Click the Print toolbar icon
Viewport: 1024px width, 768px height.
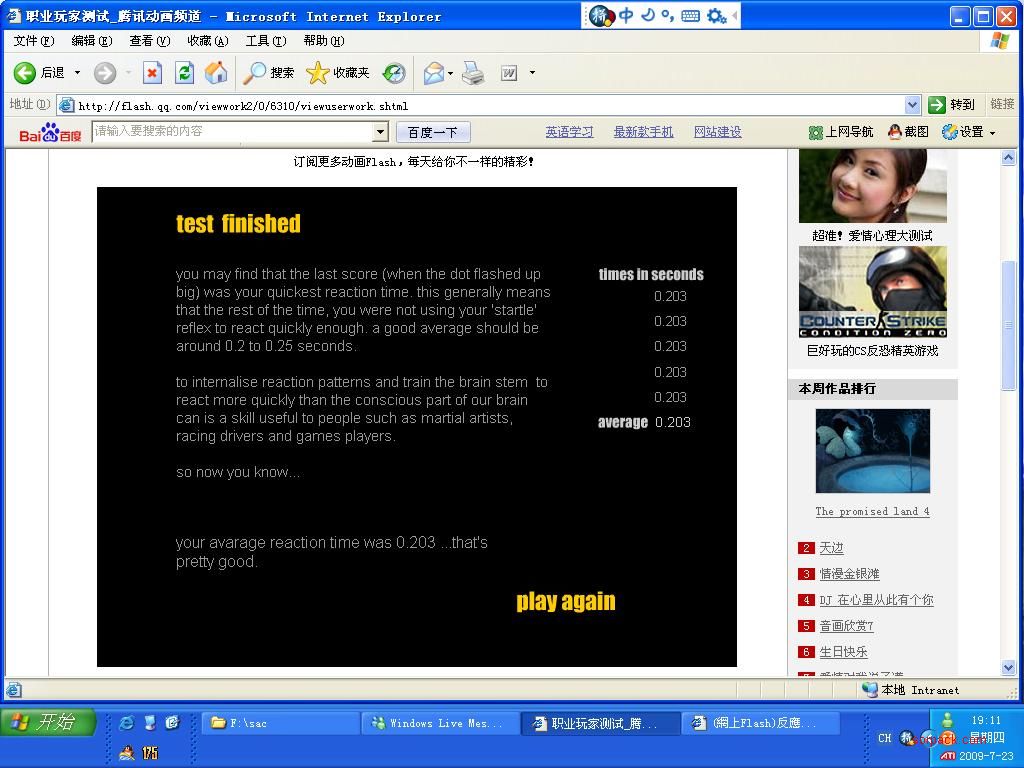[x=473, y=72]
